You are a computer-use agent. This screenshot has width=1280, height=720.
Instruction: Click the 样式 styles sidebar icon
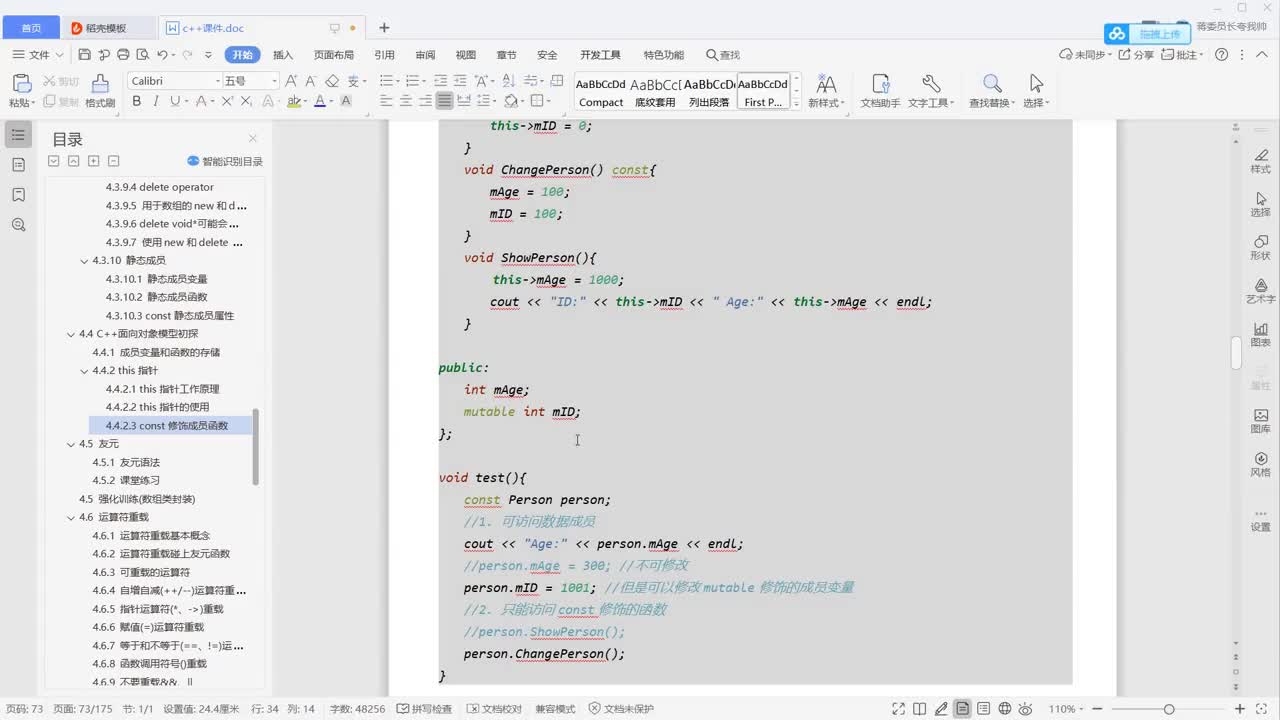coord(1260,161)
